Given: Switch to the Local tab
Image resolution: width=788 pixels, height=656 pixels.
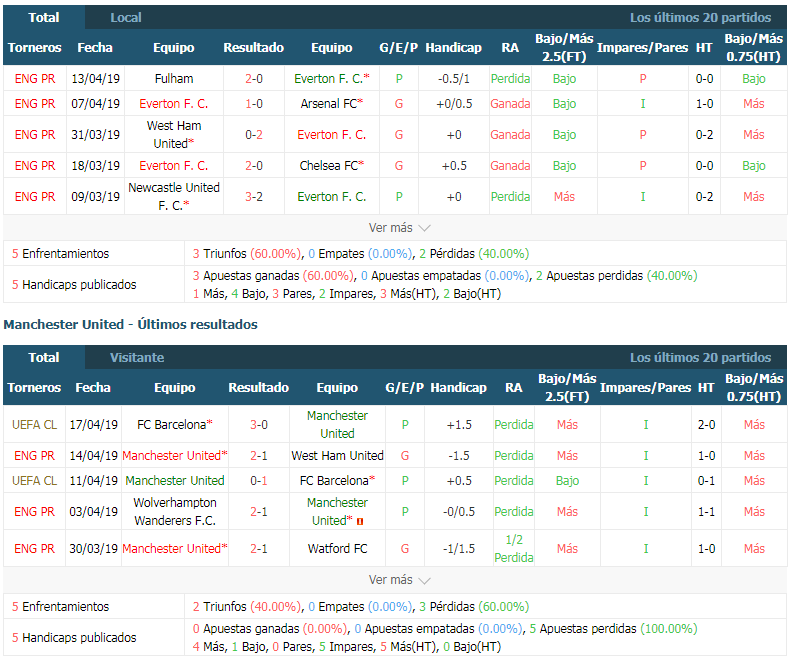Looking at the screenshot, I should coord(126,18).
